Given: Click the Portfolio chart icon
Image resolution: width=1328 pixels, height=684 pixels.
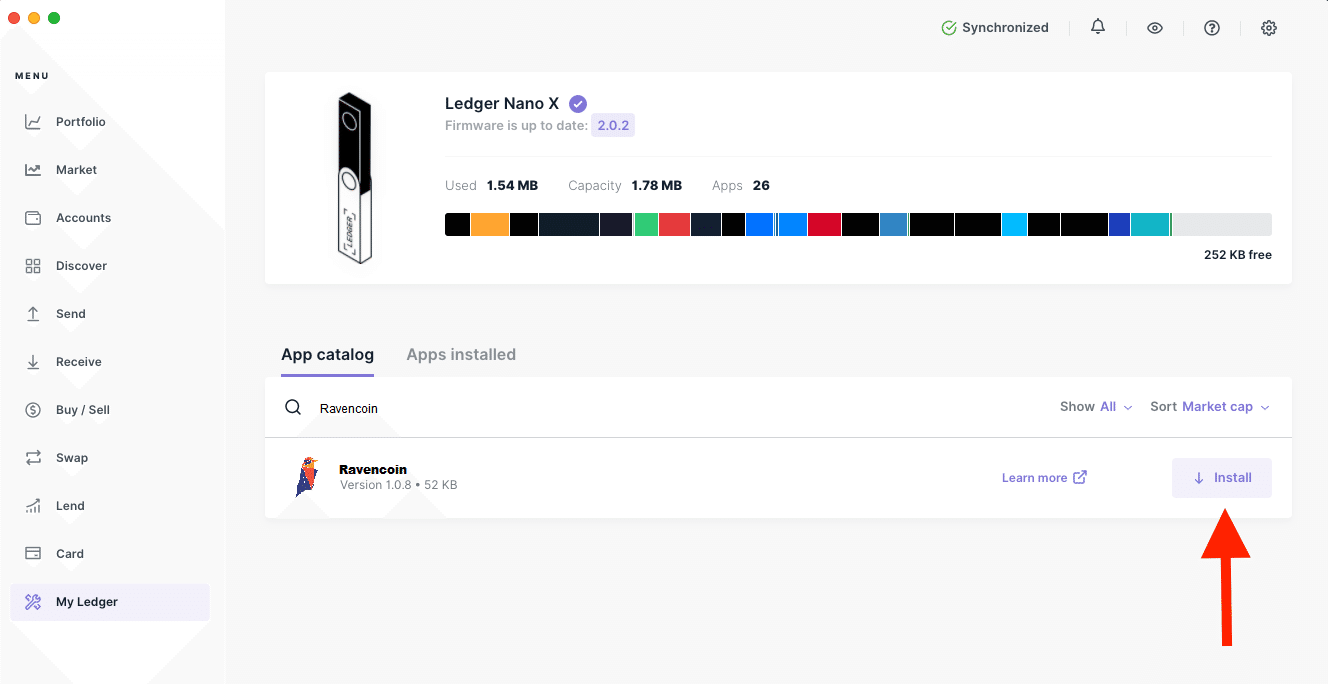Looking at the screenshot, I should pyautogui.click(x=33, y=122).
